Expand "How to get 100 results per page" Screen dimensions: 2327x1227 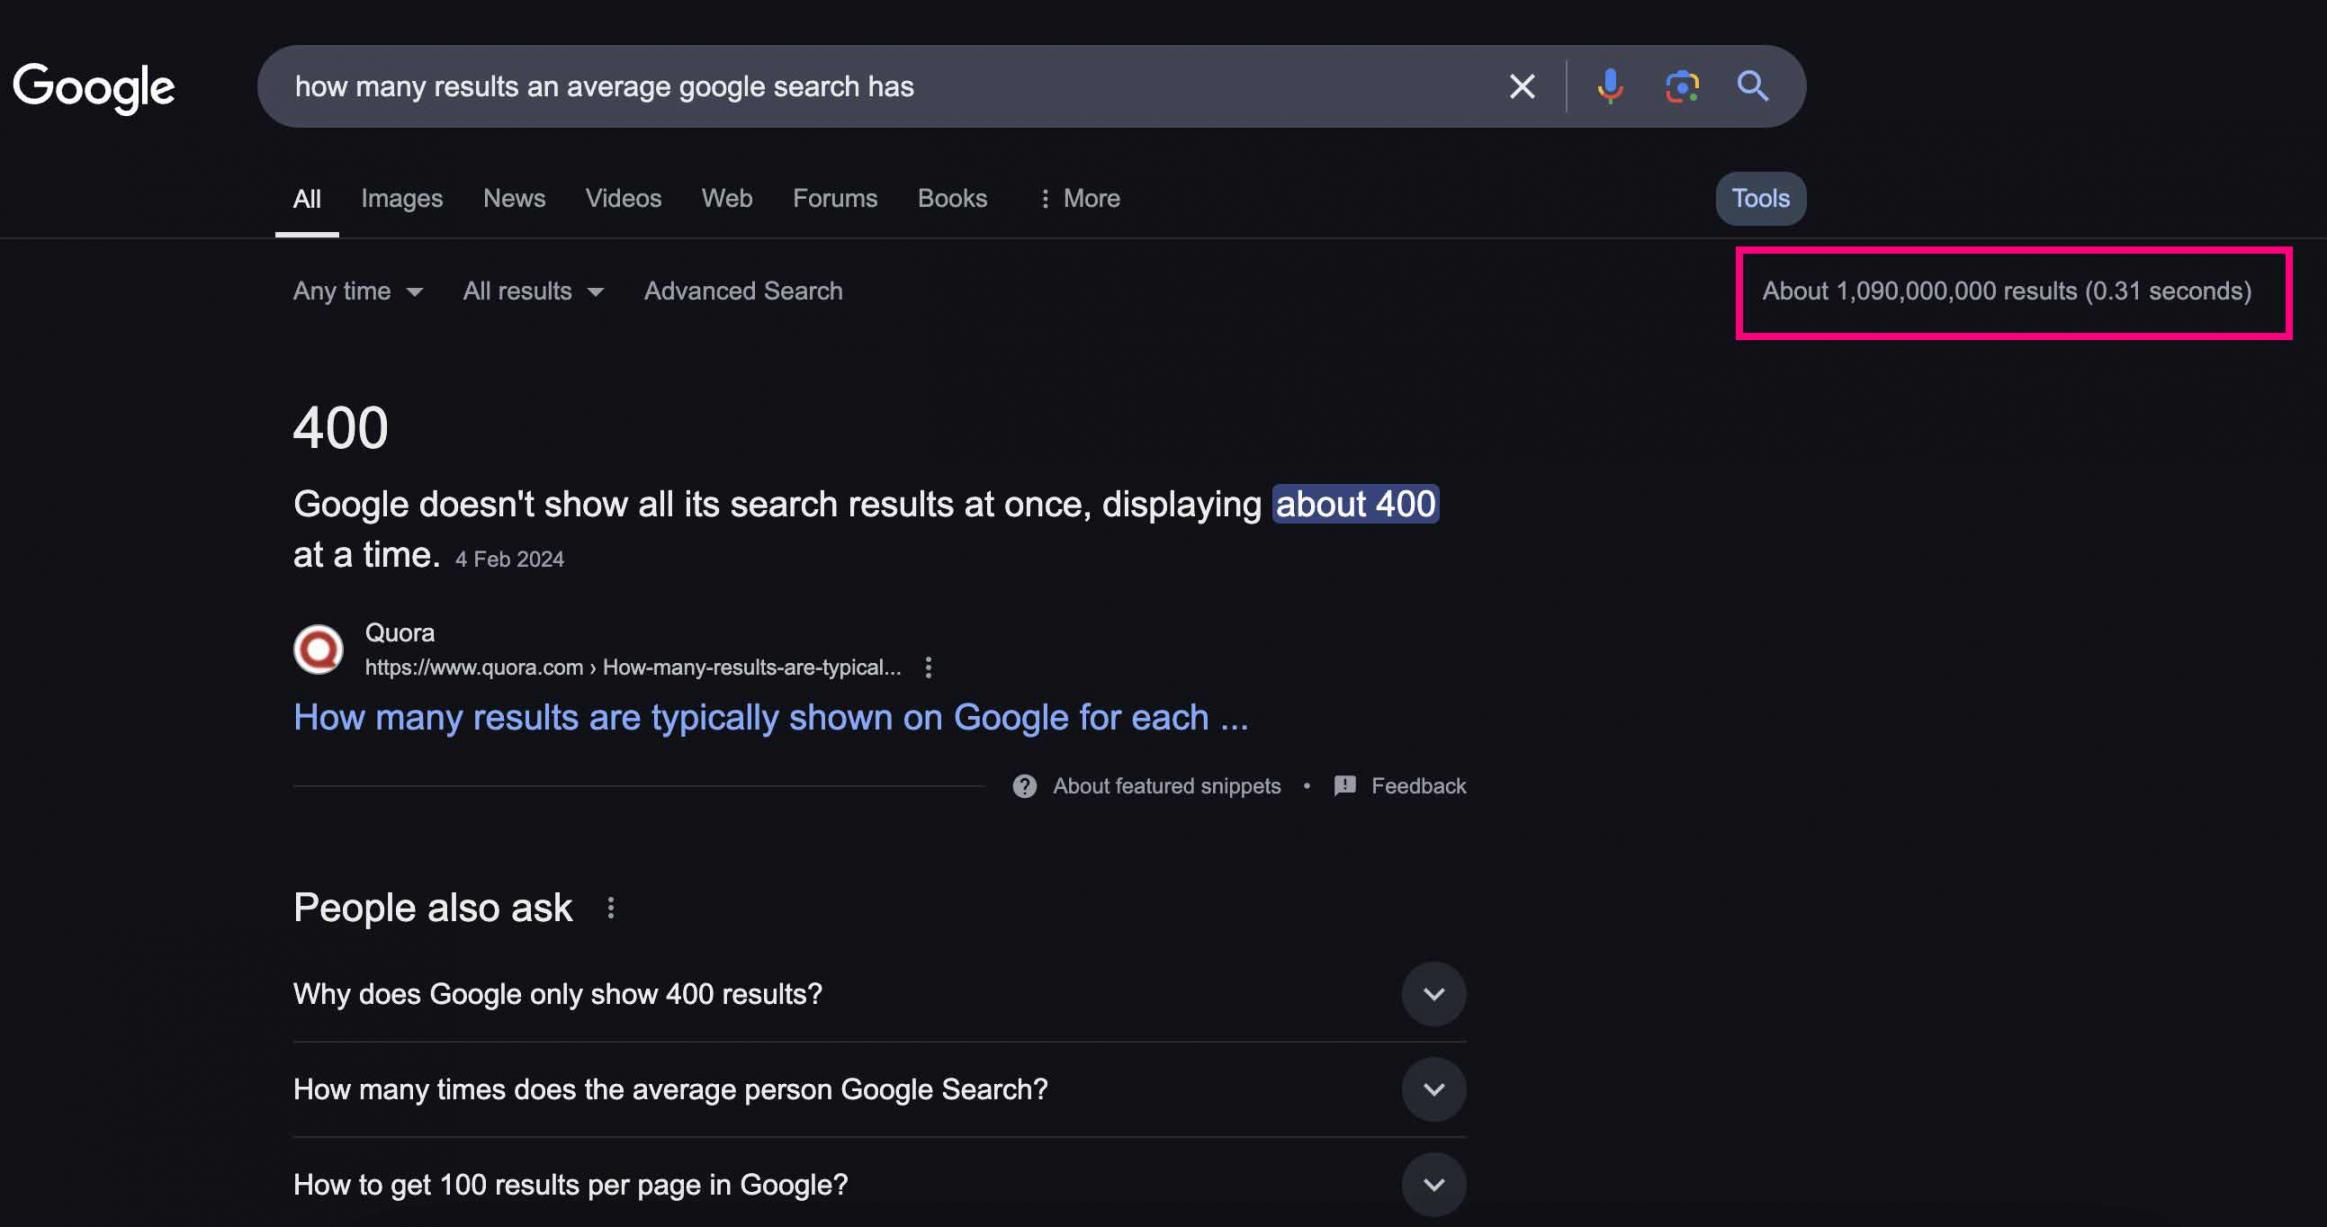[1433, 1184]
